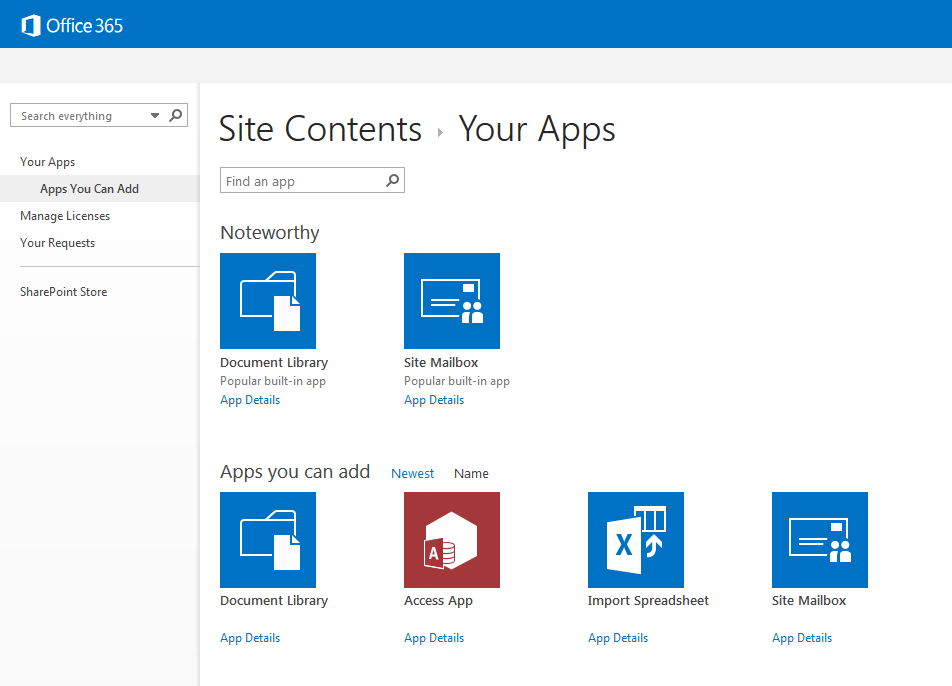Sort apps by Name
The image size is (952, 686).
[471, 474]
